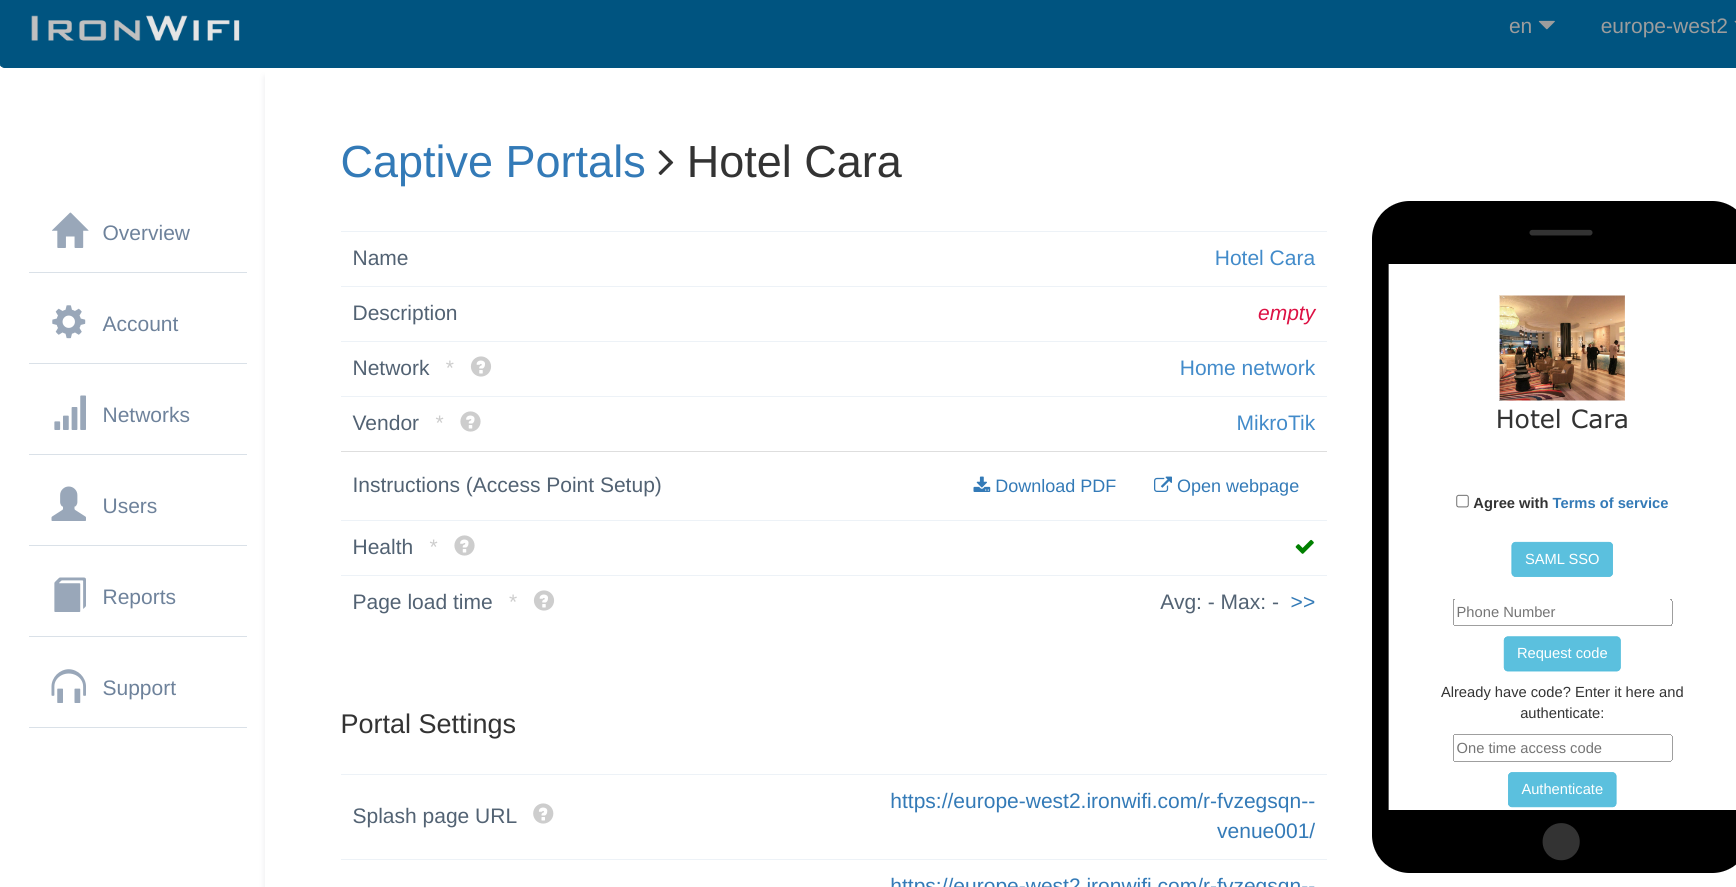Click the Networks signal bars icon

[x=70, y=413]
